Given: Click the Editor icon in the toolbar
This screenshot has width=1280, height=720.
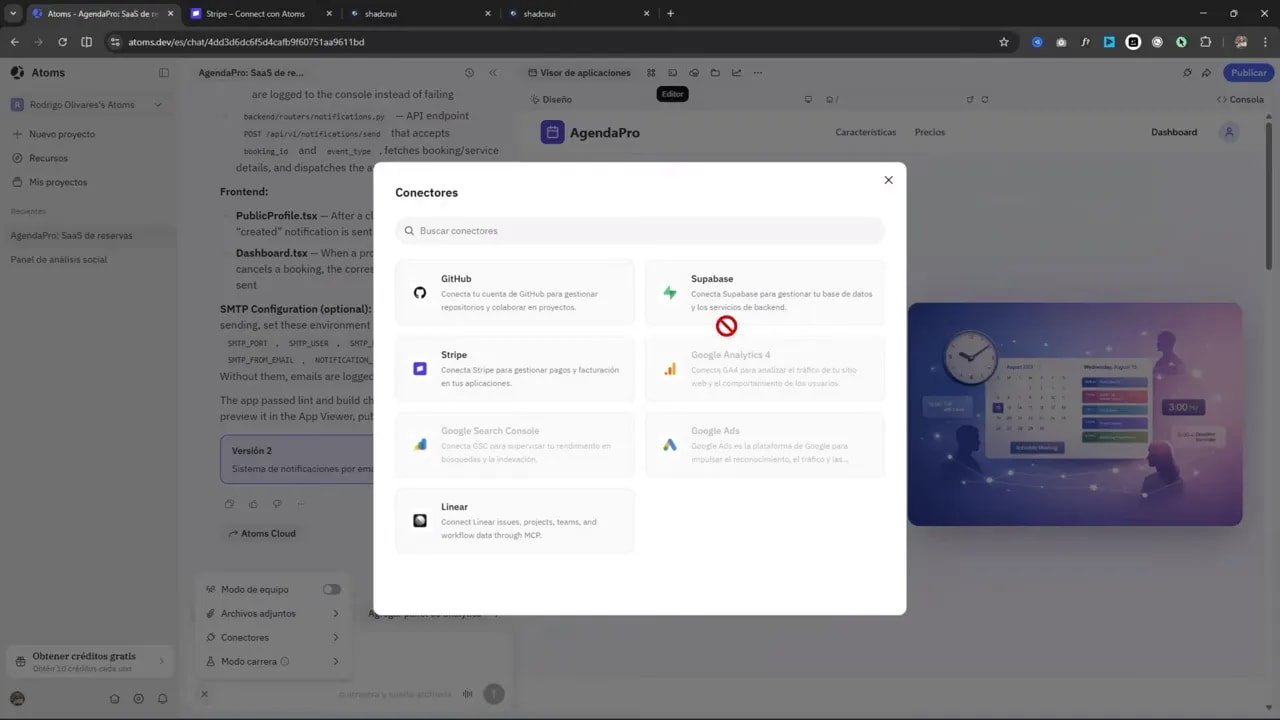Looking at the screenshot, I should 672,73.
